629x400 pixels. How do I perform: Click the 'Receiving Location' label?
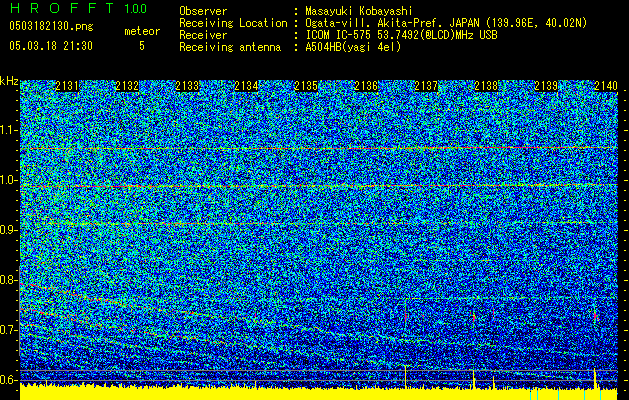tap(233, 23)
